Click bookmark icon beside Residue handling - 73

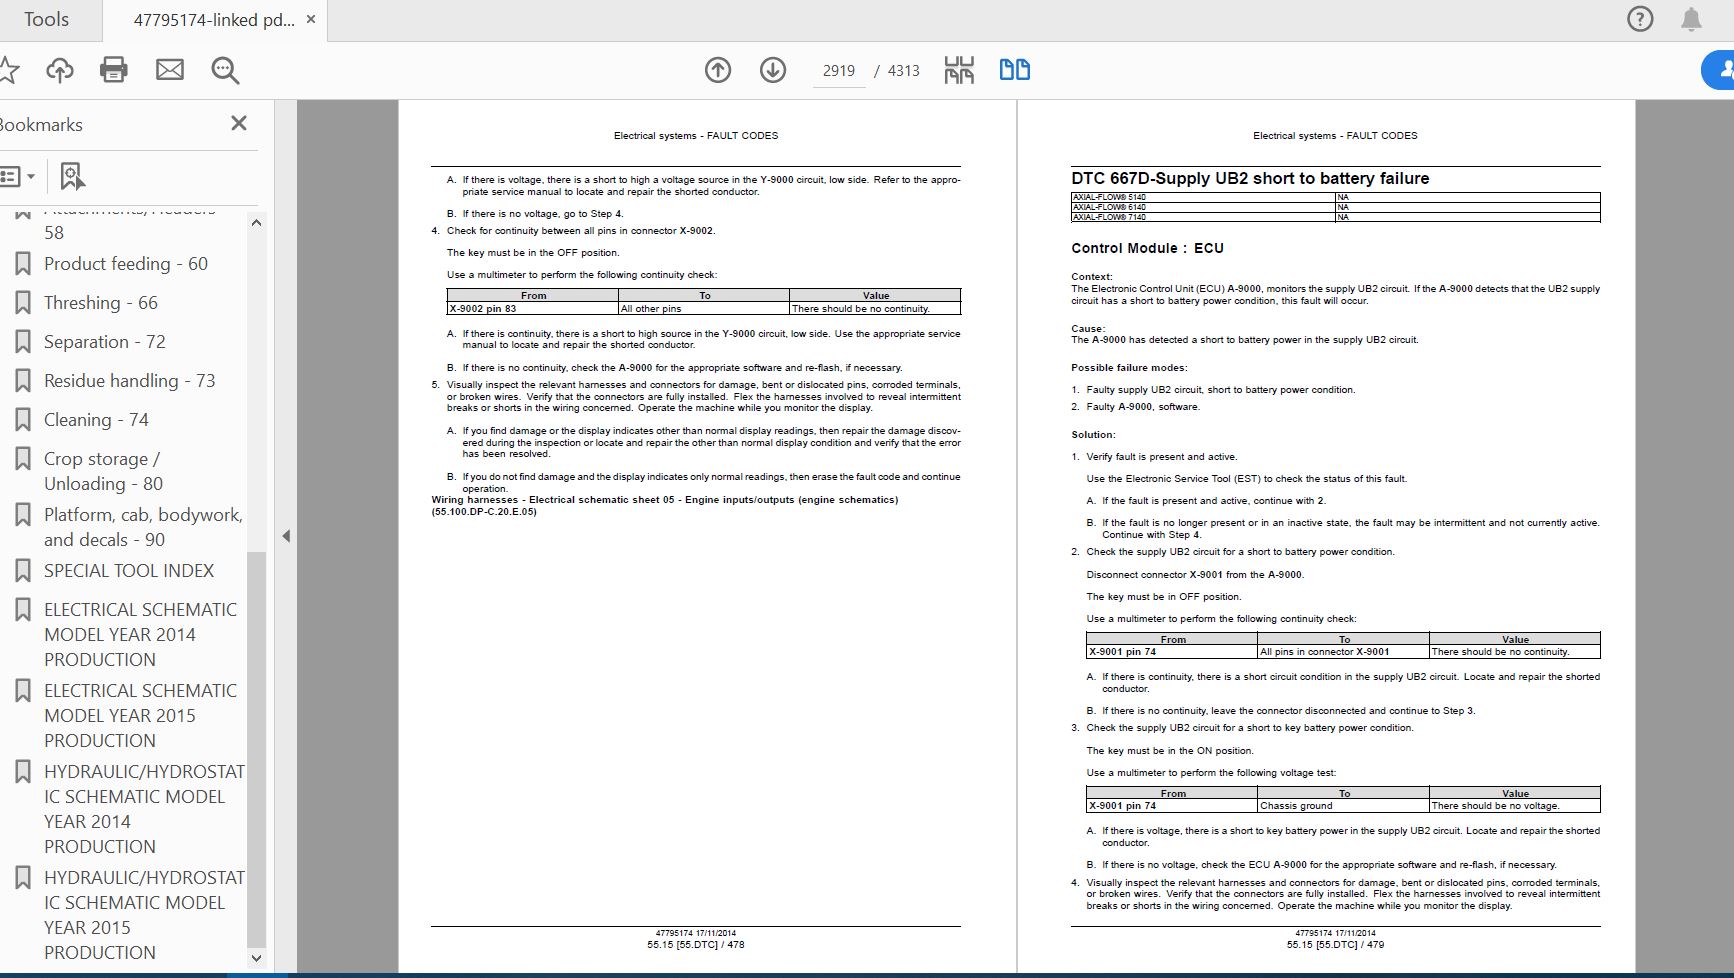click(x=22, y=381)
